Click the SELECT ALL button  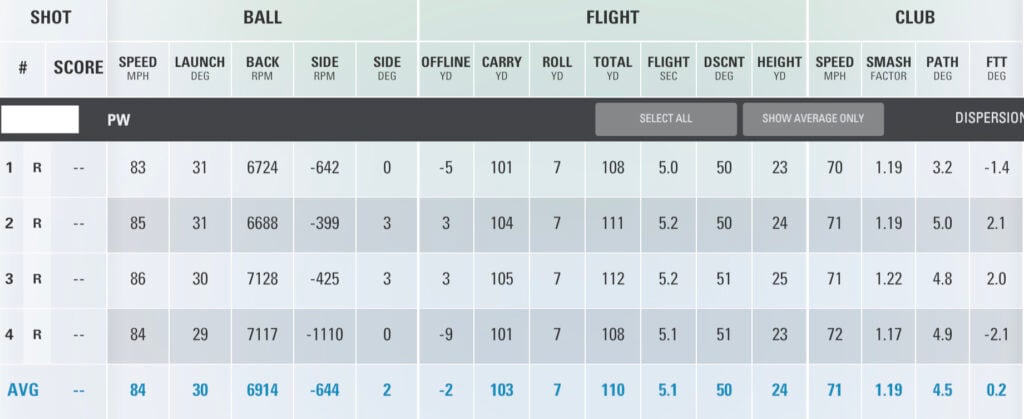coord(665,119)
